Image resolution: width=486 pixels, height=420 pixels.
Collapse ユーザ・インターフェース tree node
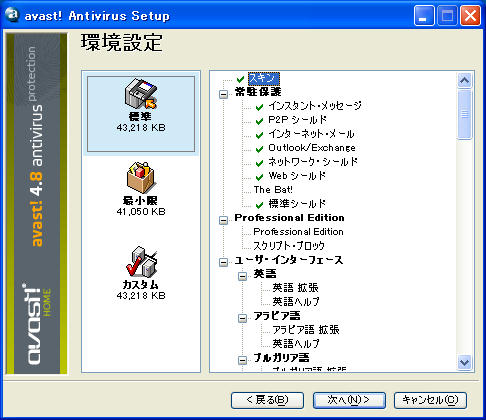223,262
